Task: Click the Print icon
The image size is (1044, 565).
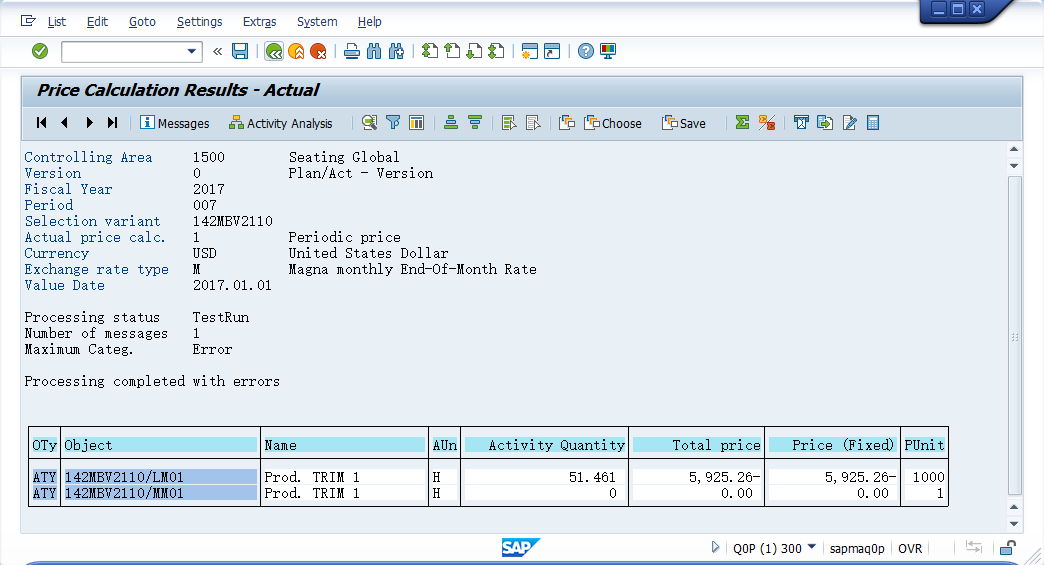Action: [x=352, y=51]
